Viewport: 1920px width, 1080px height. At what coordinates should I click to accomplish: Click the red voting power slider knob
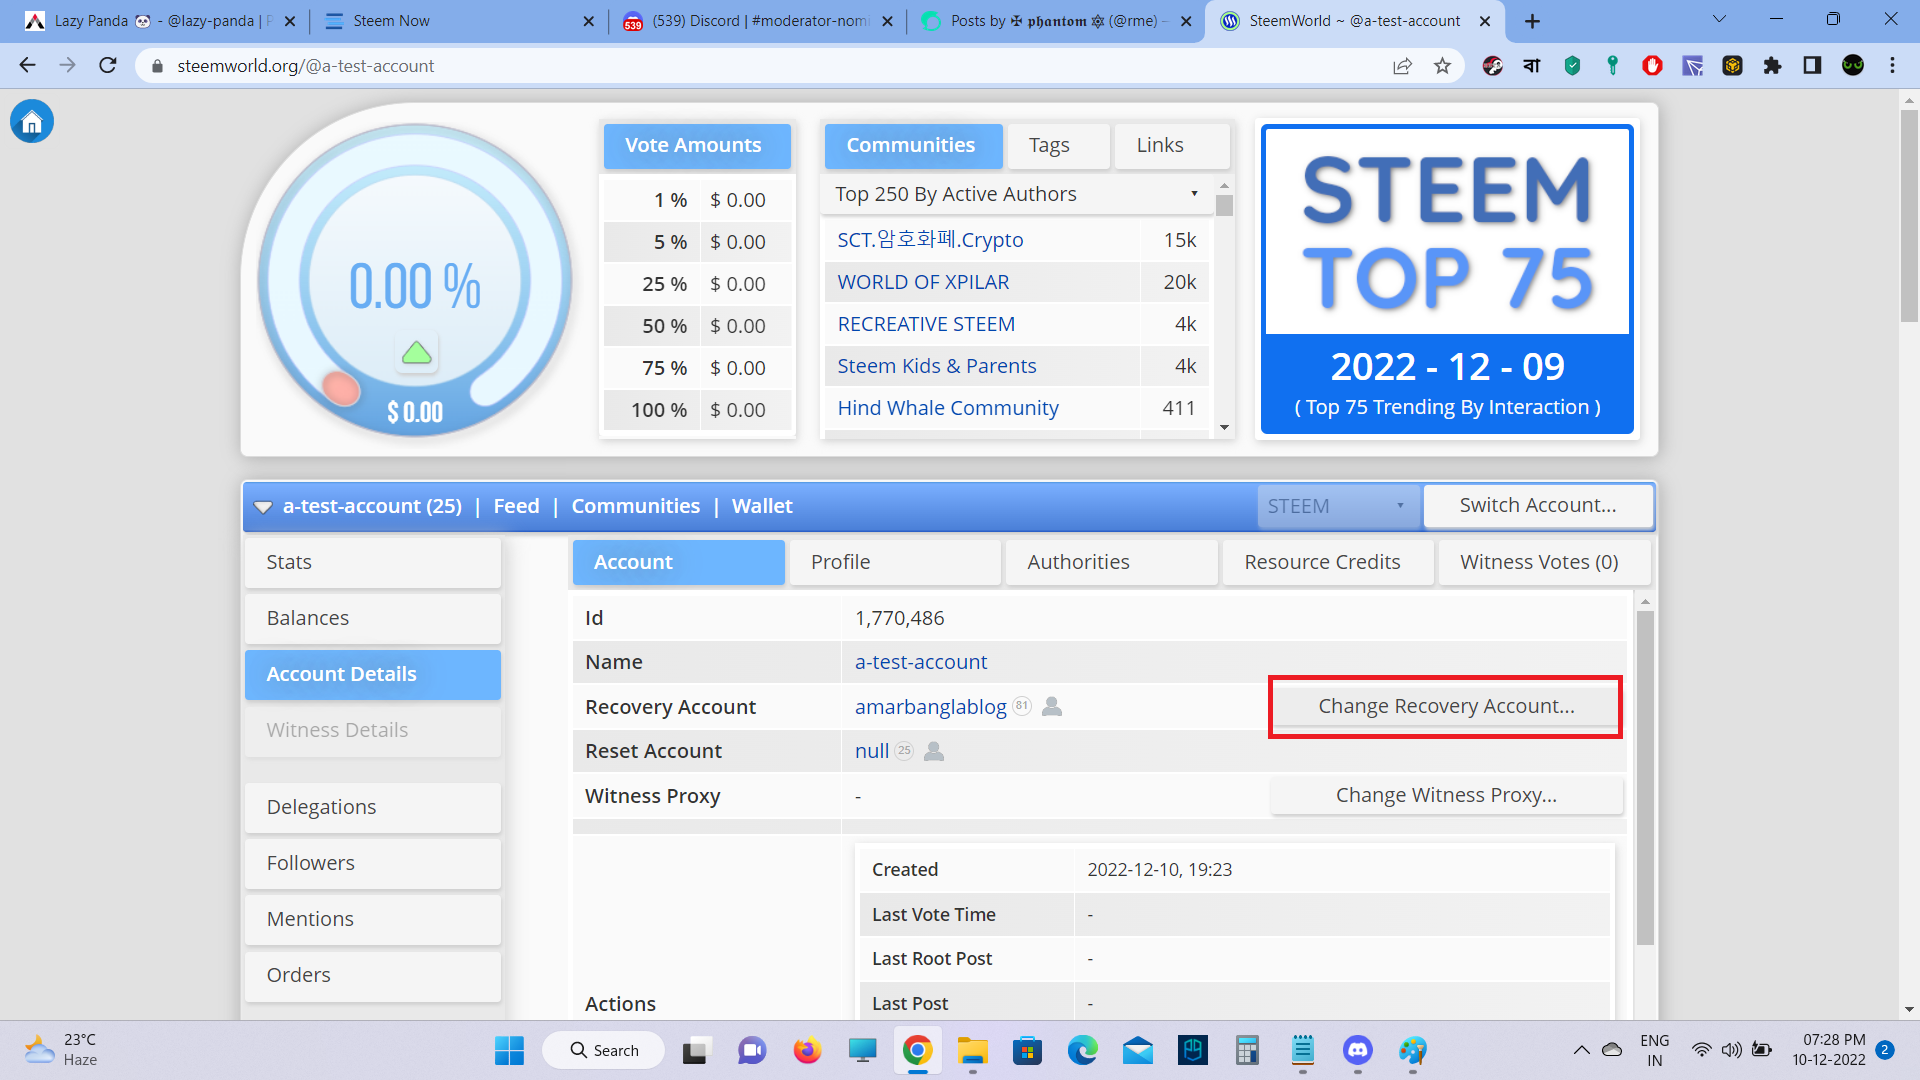click(341, 388)
